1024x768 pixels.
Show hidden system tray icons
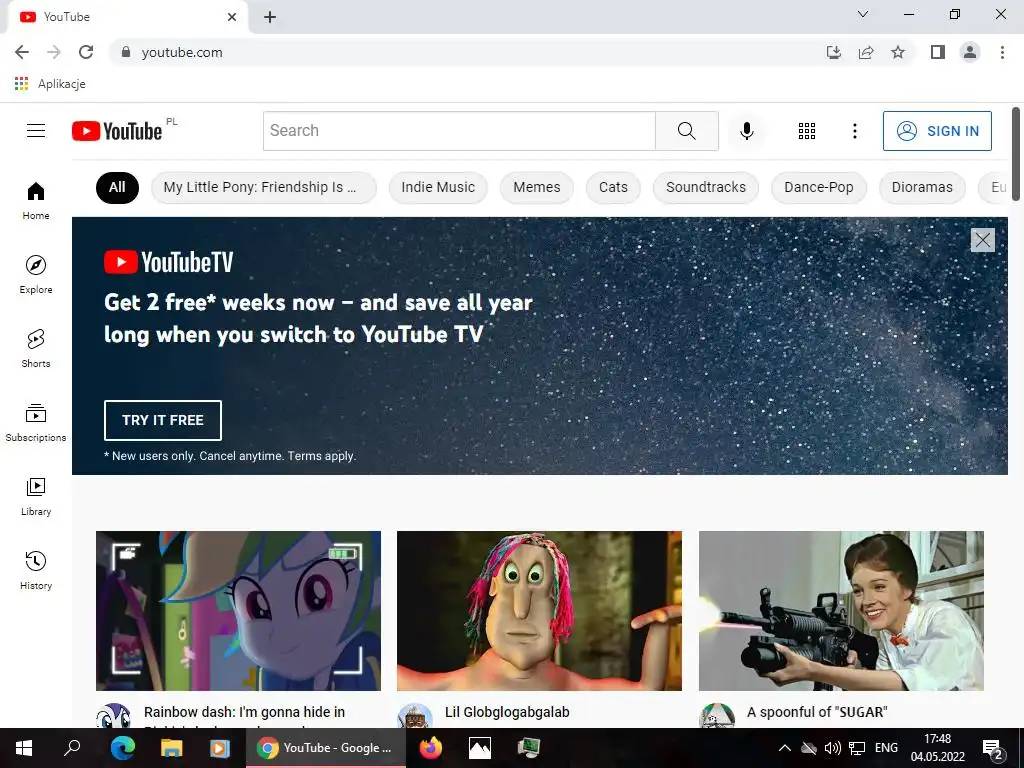tap(785, 748)
